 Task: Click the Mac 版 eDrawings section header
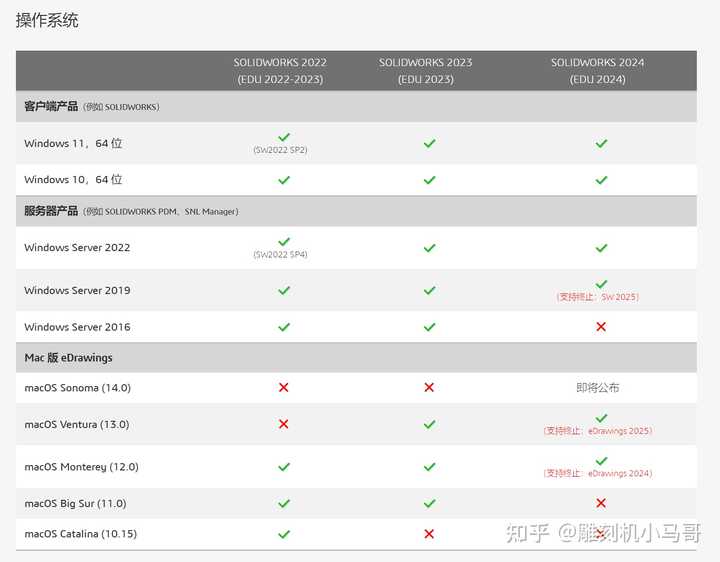[356, 357]
